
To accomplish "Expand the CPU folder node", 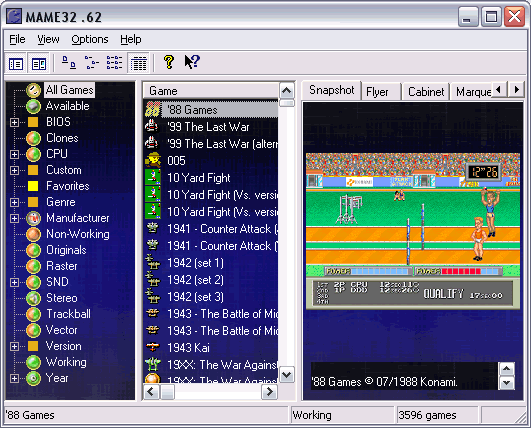I will 14,154.
